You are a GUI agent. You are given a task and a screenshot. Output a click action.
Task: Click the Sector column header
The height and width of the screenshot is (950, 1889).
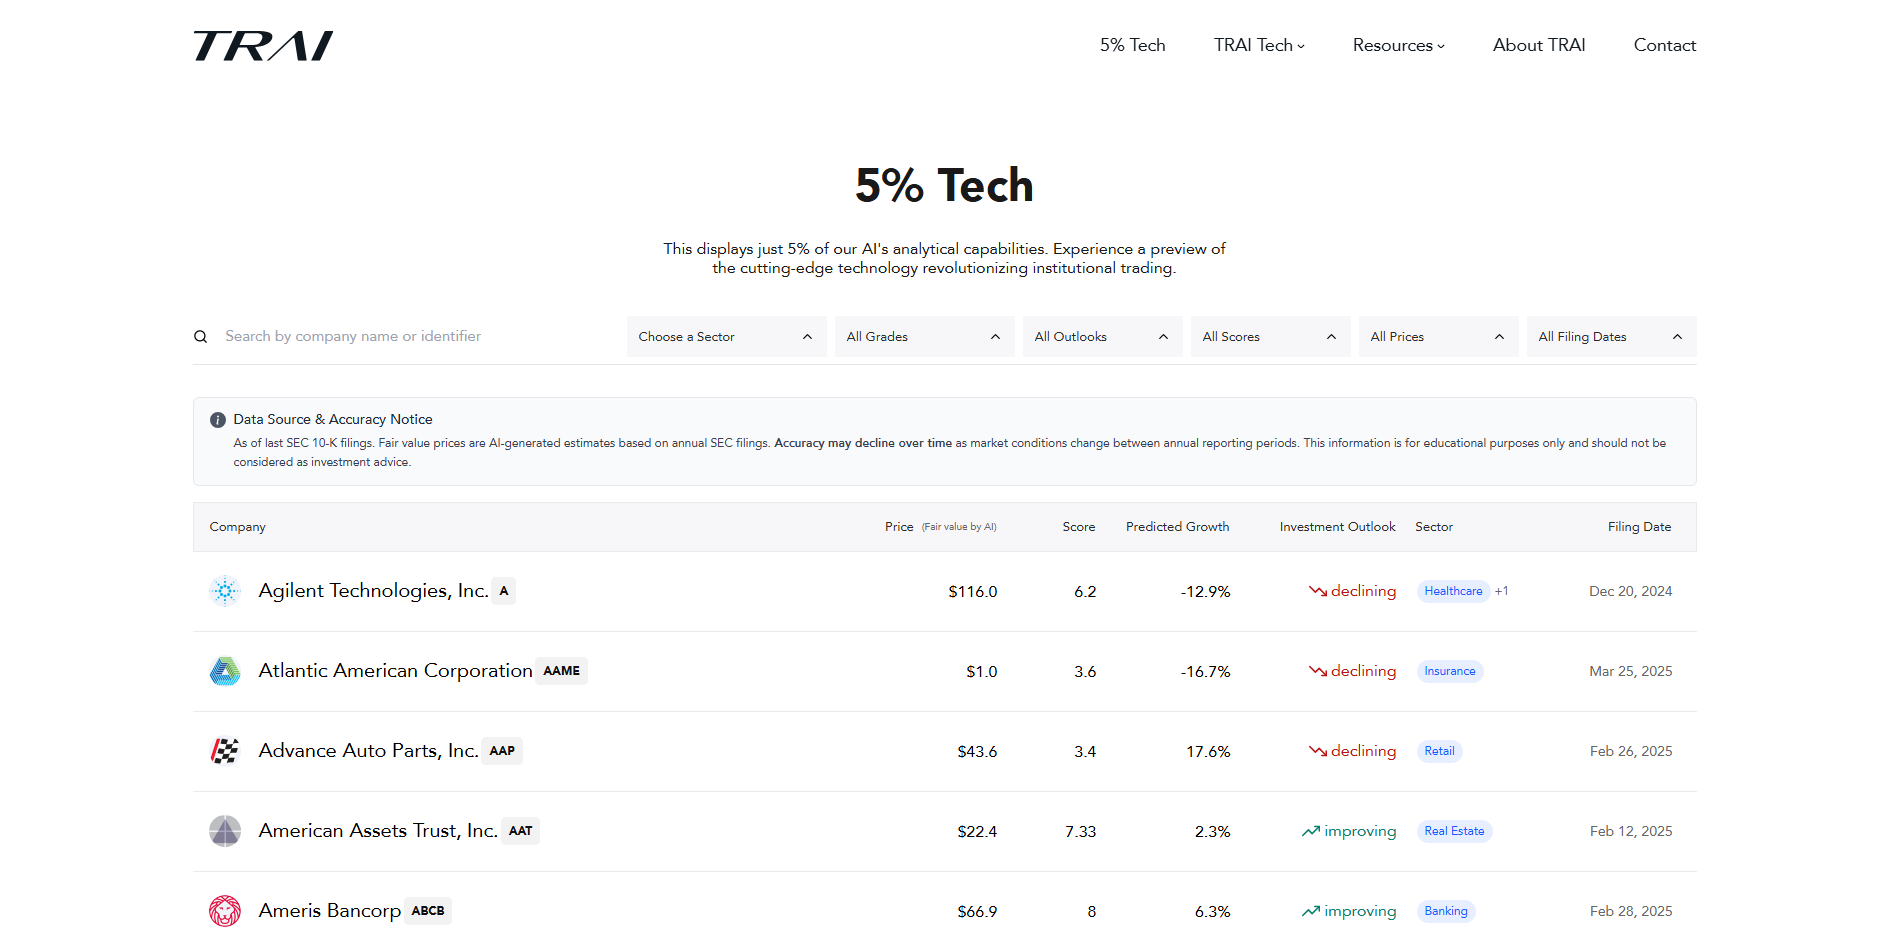tap(1434, 527)
